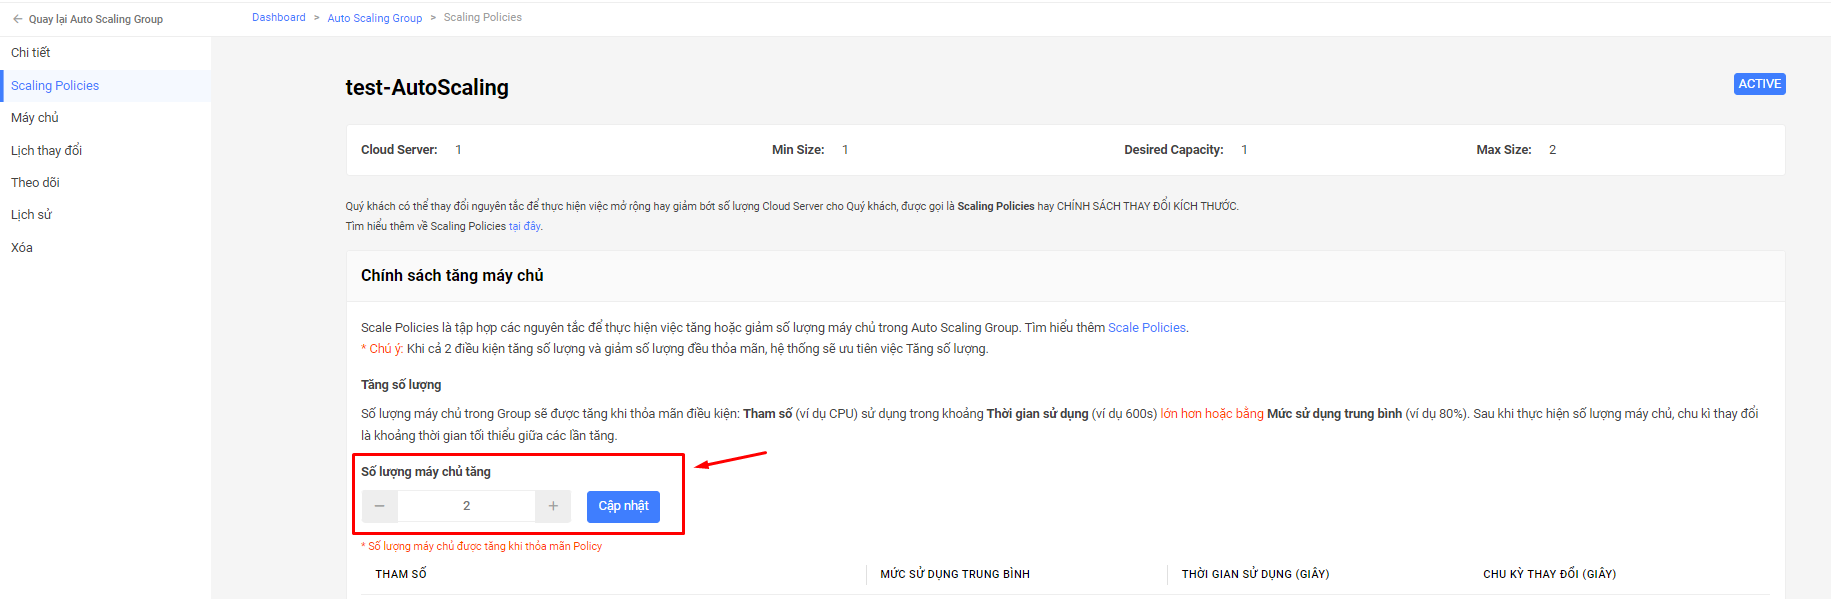Click the red note under the stepper
This screenshot has height=599, width=1831.
482,546
